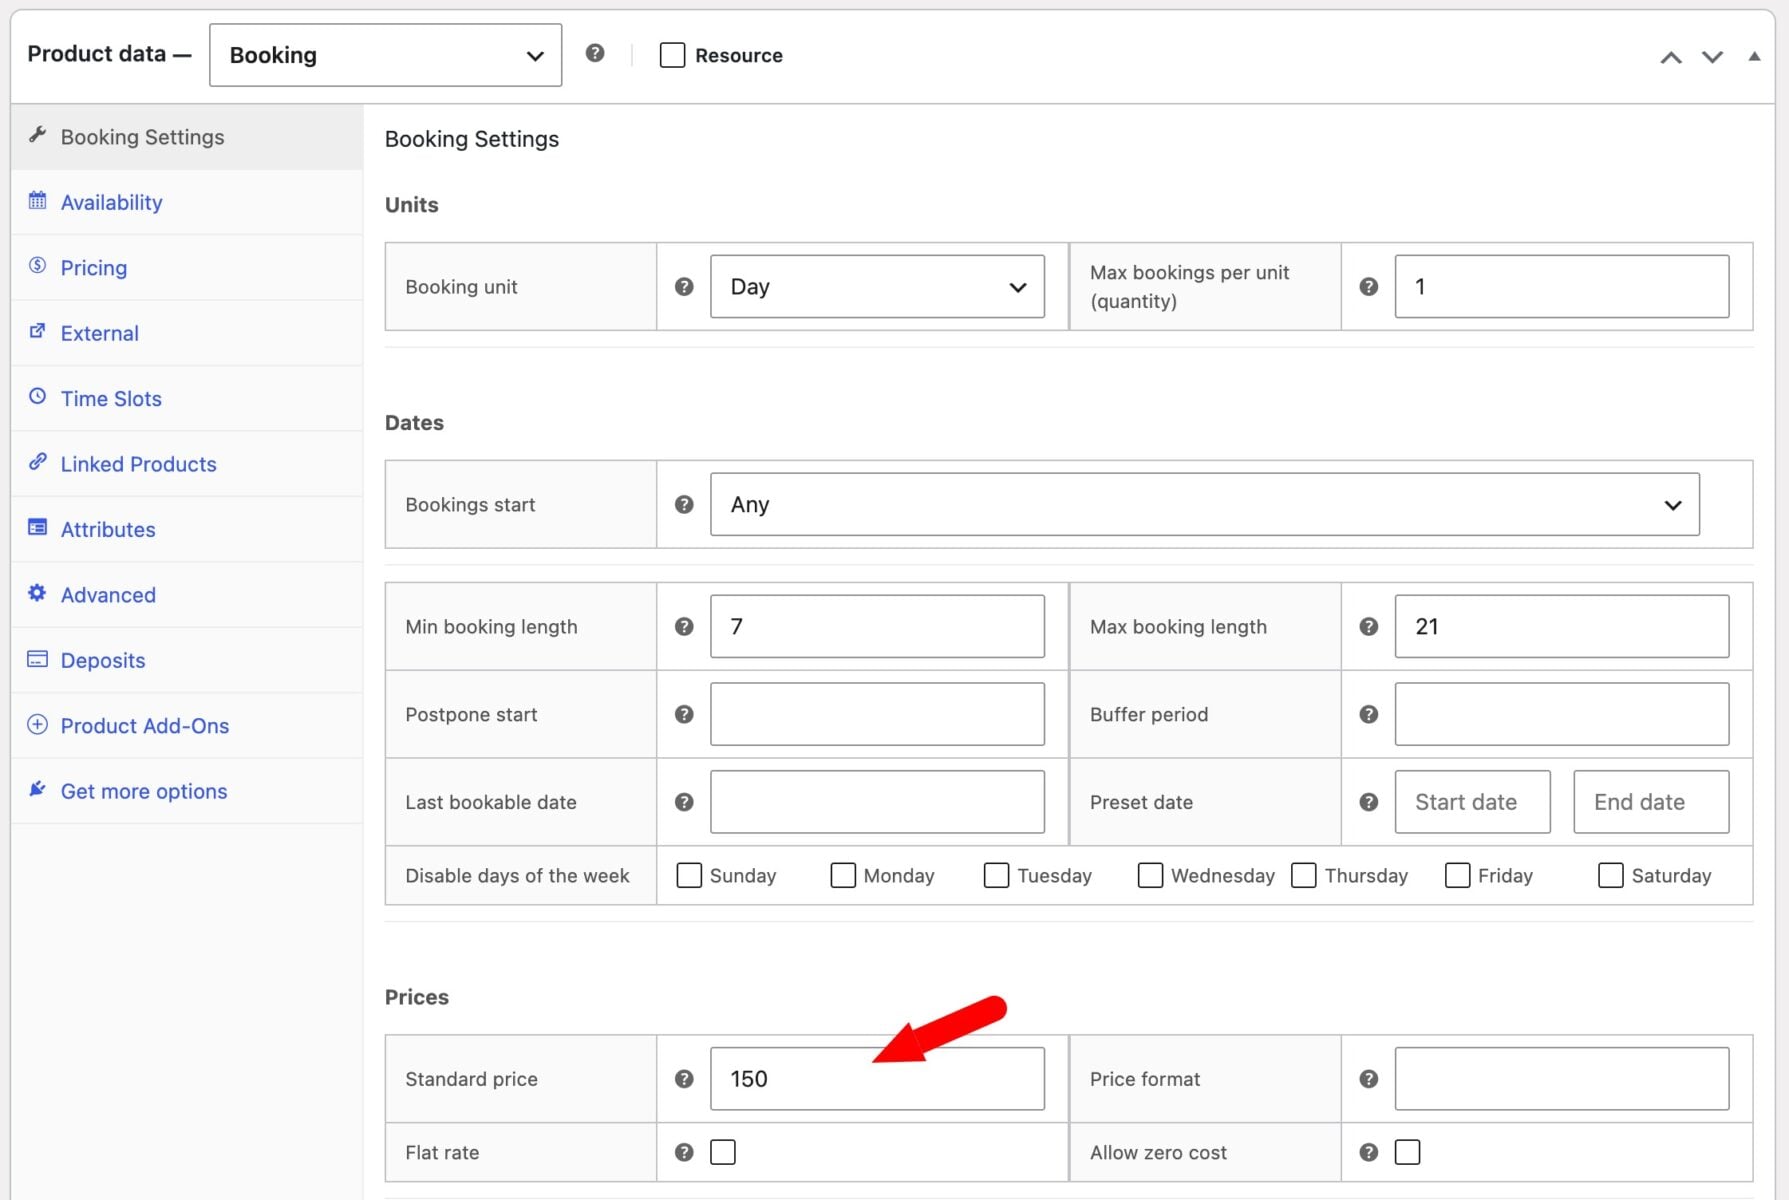Go to the Deposits tab

click(x=186, y=661)
